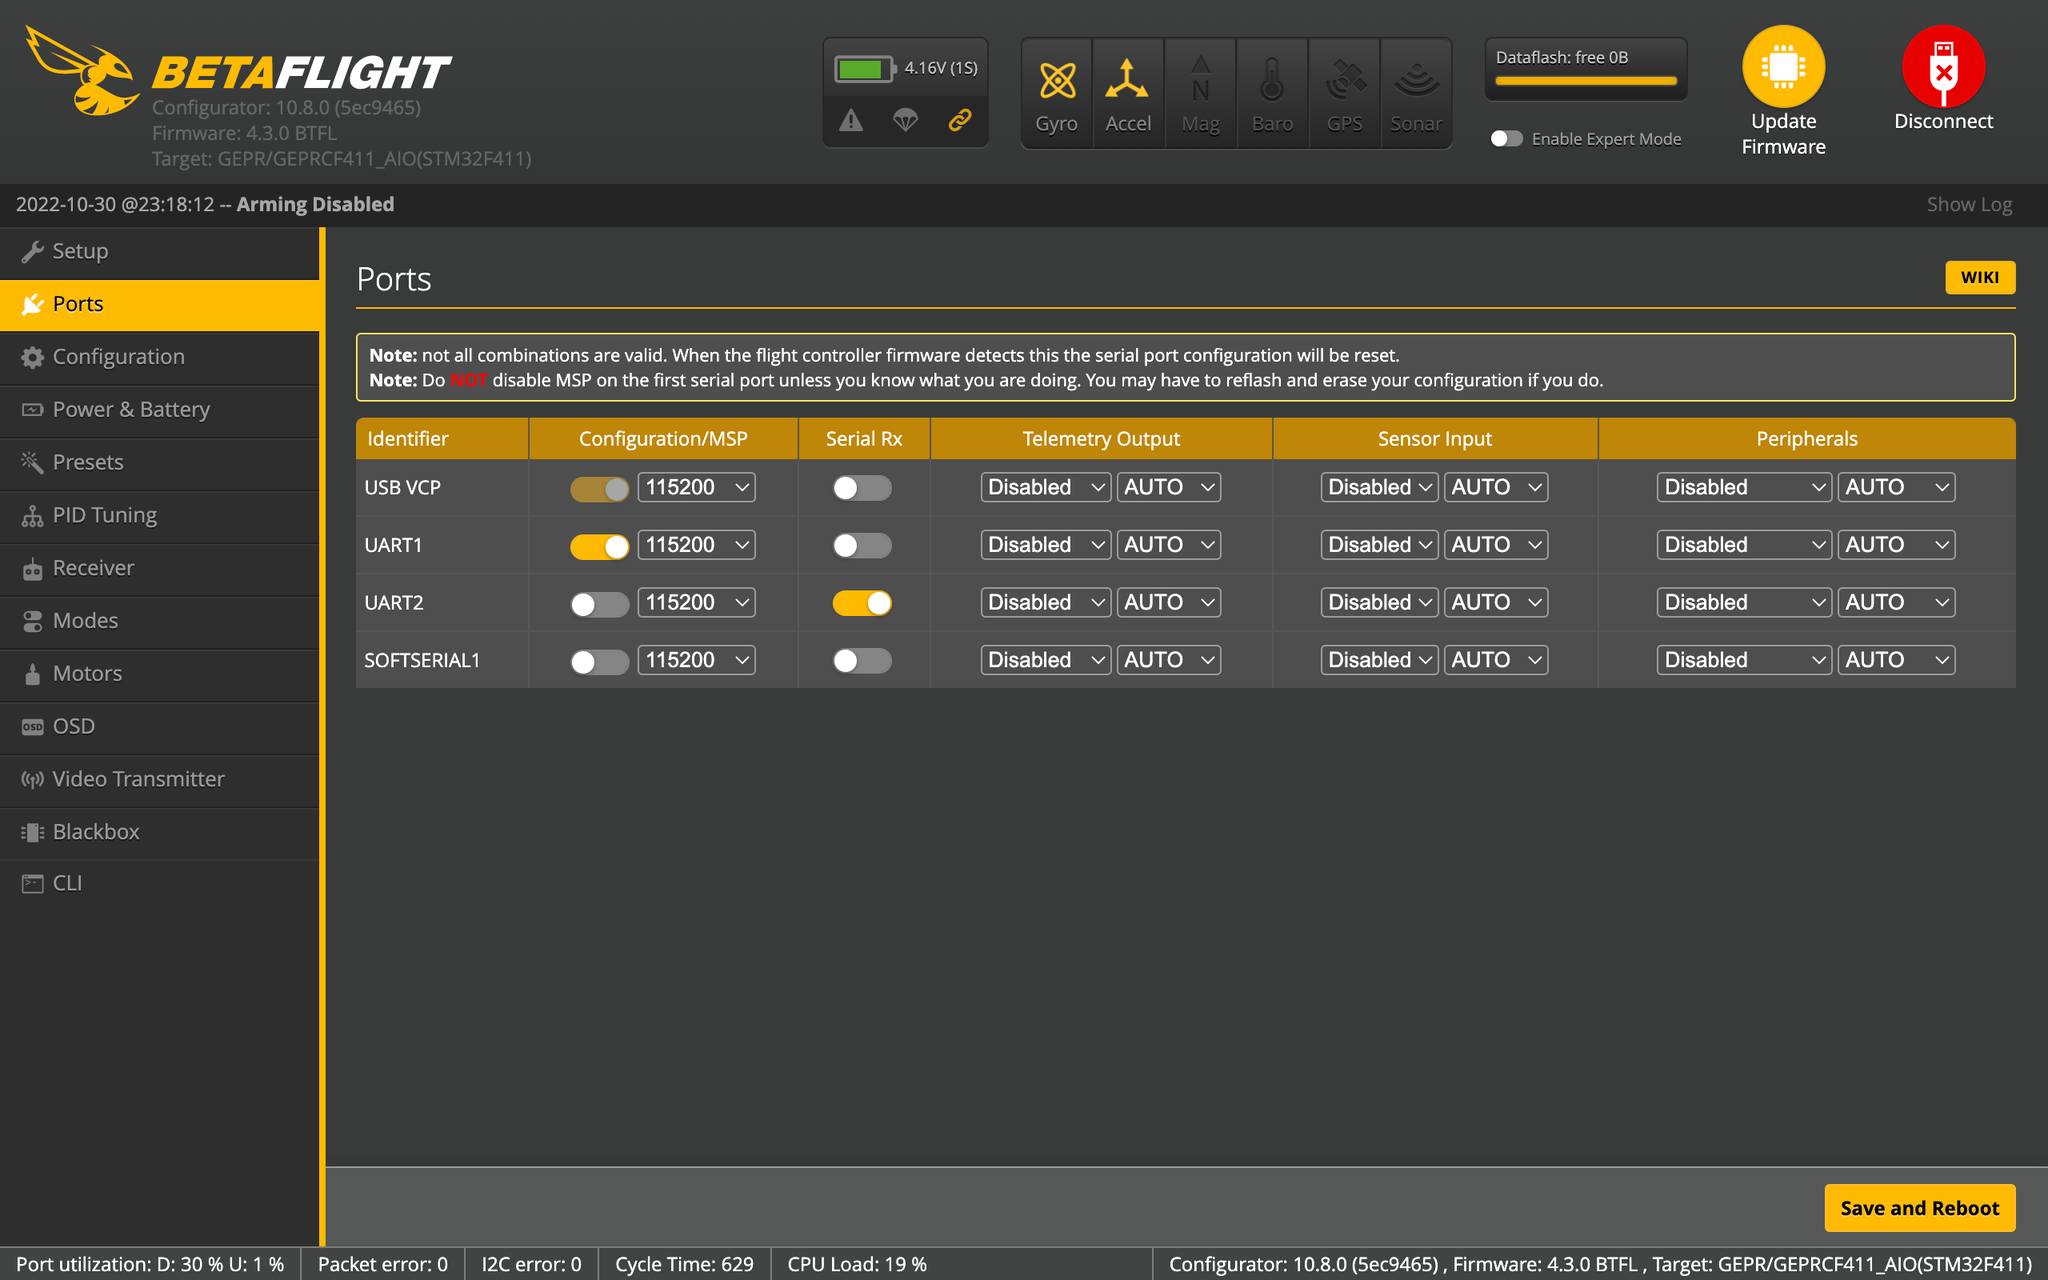2048x1280 pixels.
Task: Click the Accel sensor icon
Action: tap(1128, 90)
